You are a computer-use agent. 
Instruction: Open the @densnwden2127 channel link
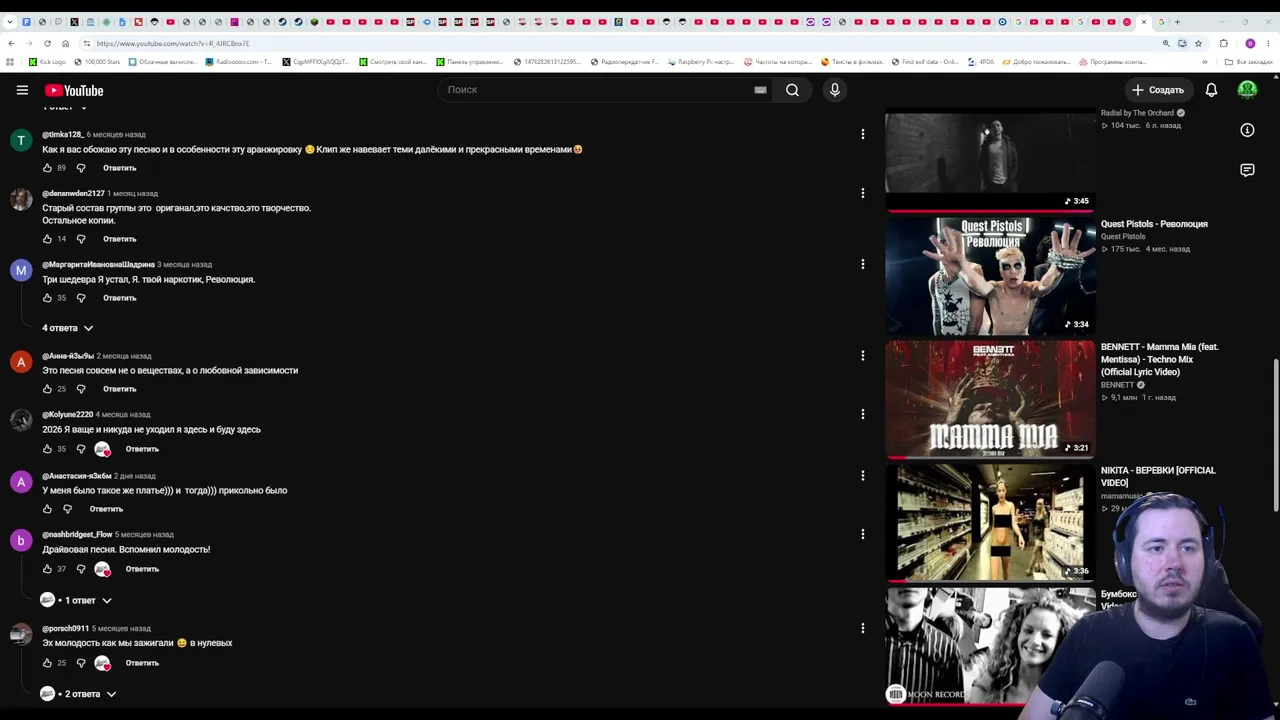tap(73, 193)
